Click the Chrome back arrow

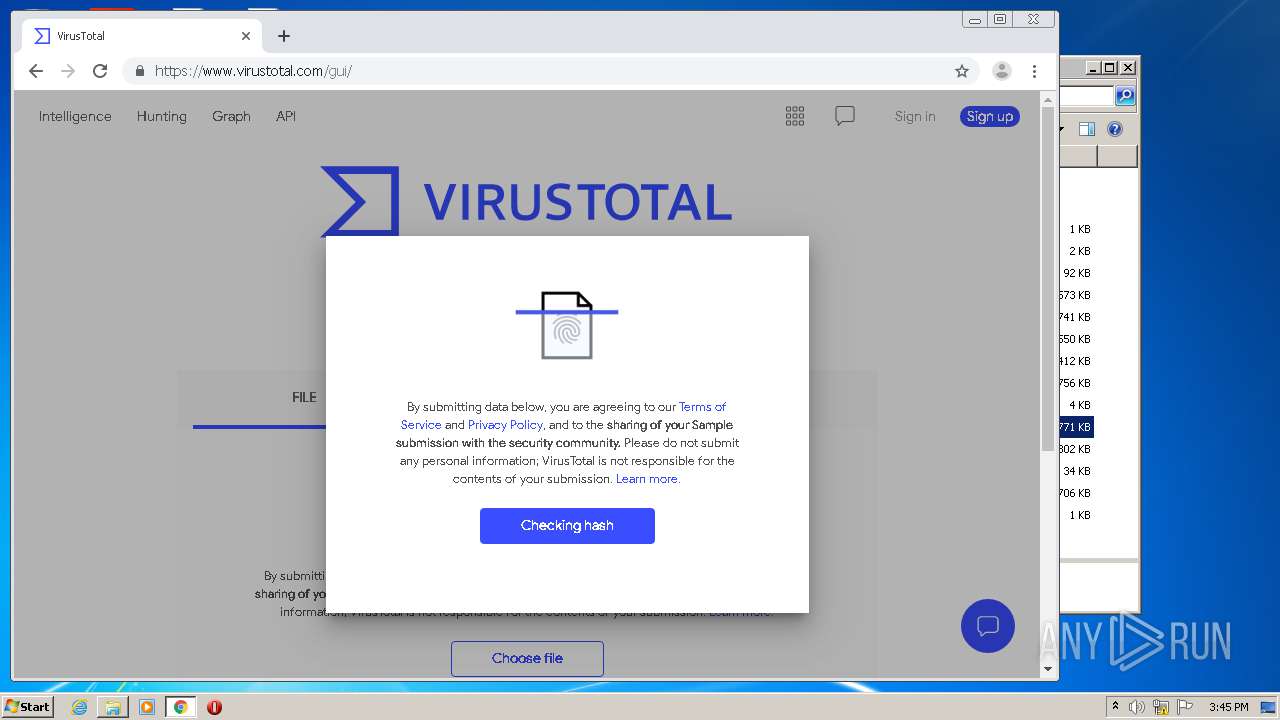point(36,71)
